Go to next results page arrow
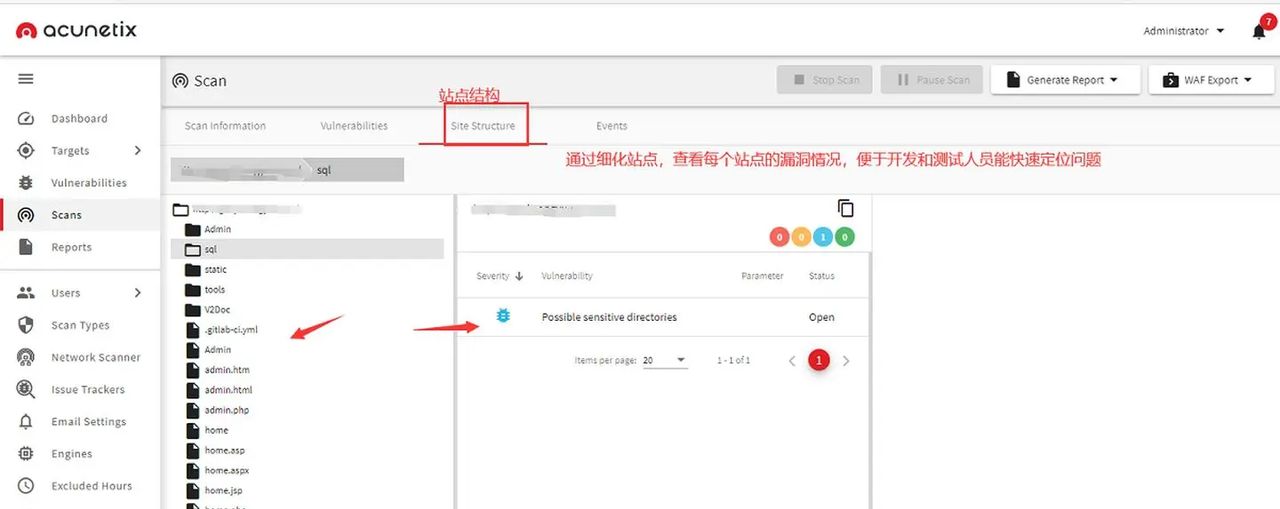Viewport: 1280px width, 509px height. [x=846, y=360]
